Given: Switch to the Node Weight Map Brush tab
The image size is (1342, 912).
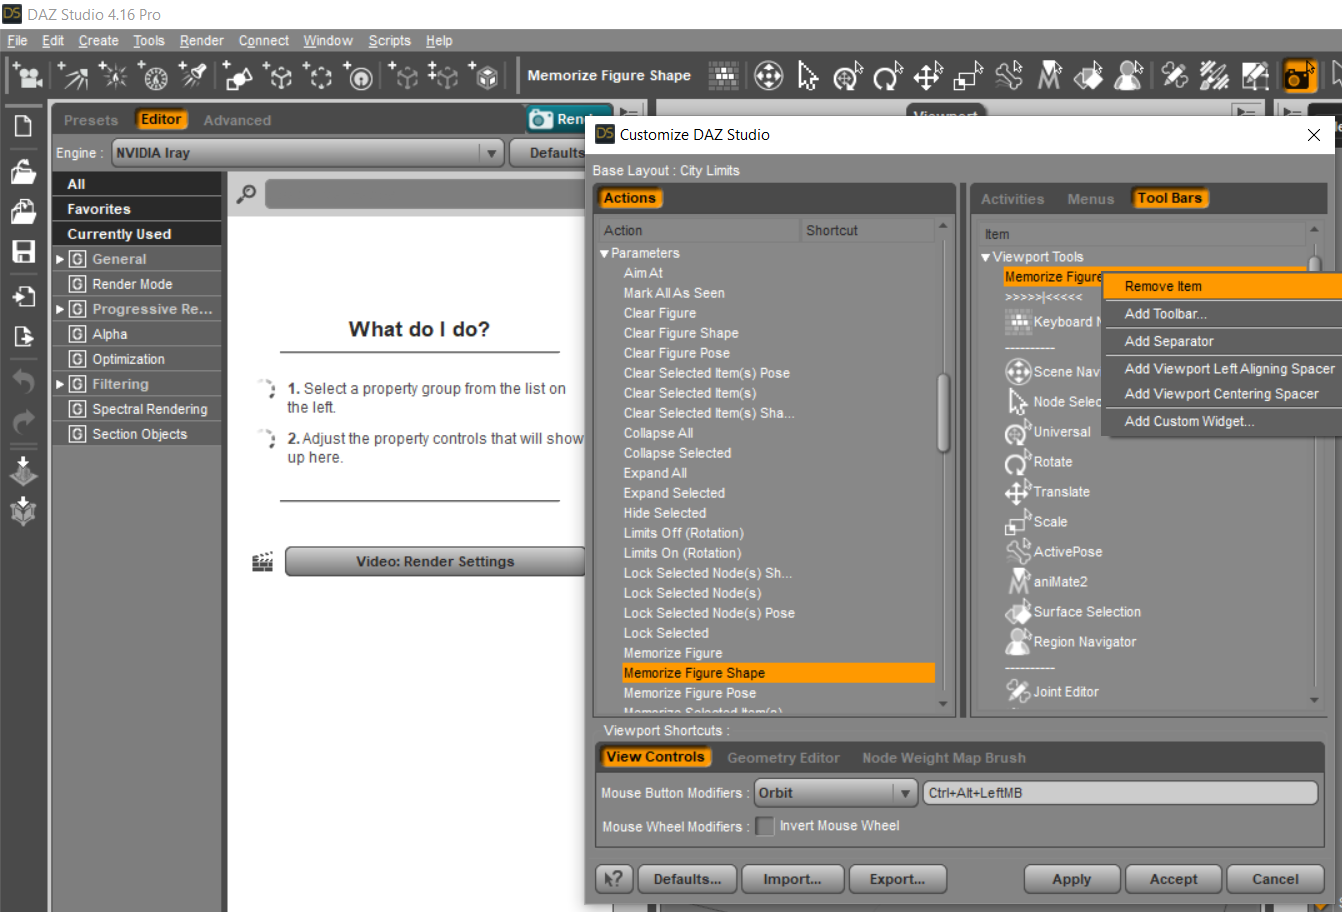Looking at the screenshot, I should tap(944, 758).
